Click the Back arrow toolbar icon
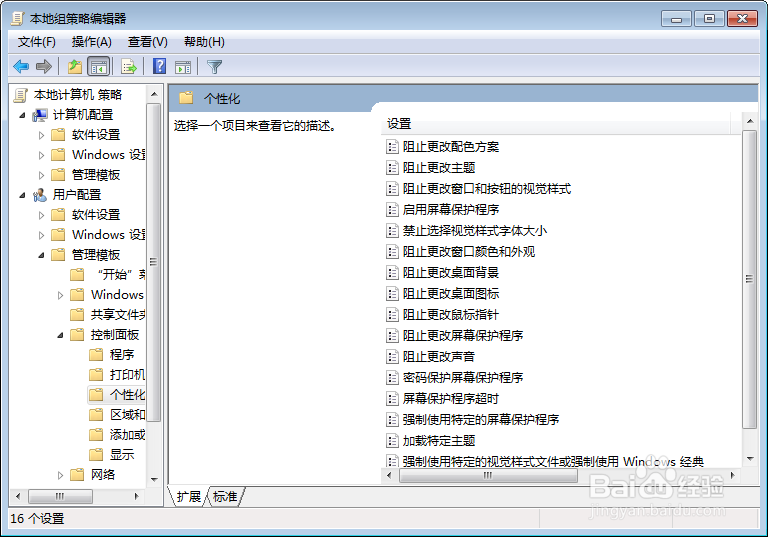768x537 pixels. point(21,66)
